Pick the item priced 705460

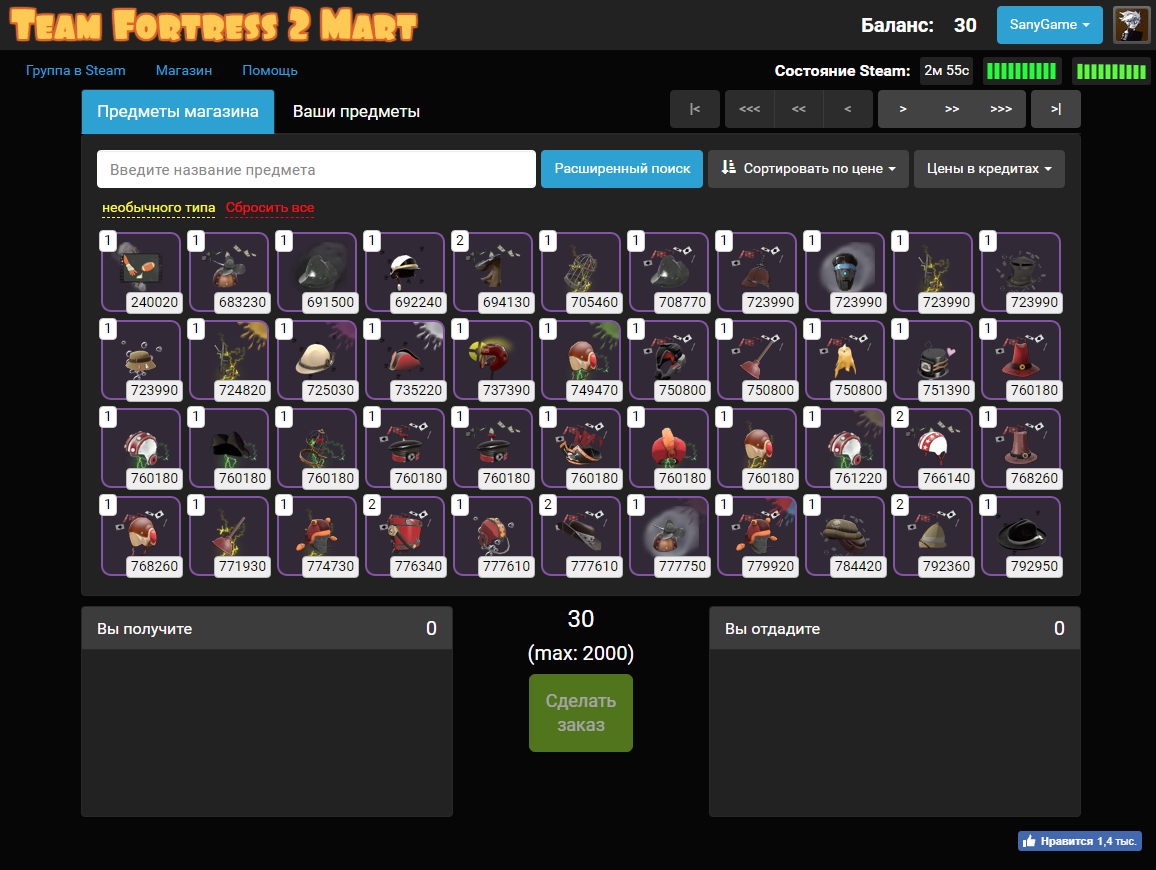[x=581, y=272]
